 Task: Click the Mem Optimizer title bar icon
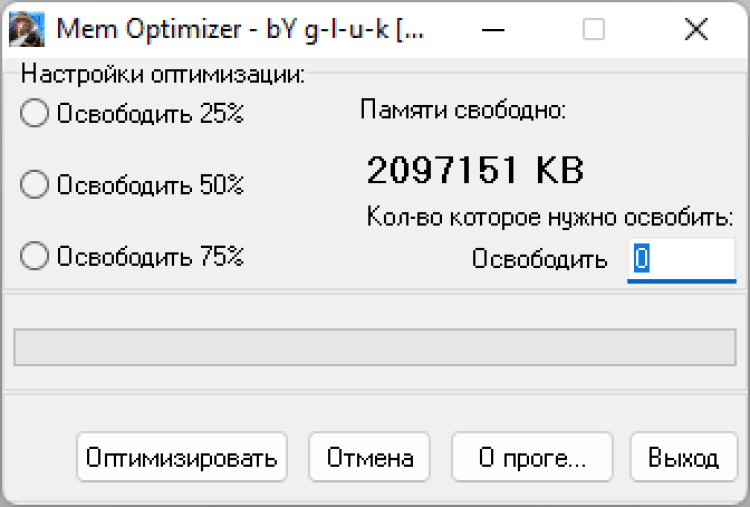tap(26, 30)
